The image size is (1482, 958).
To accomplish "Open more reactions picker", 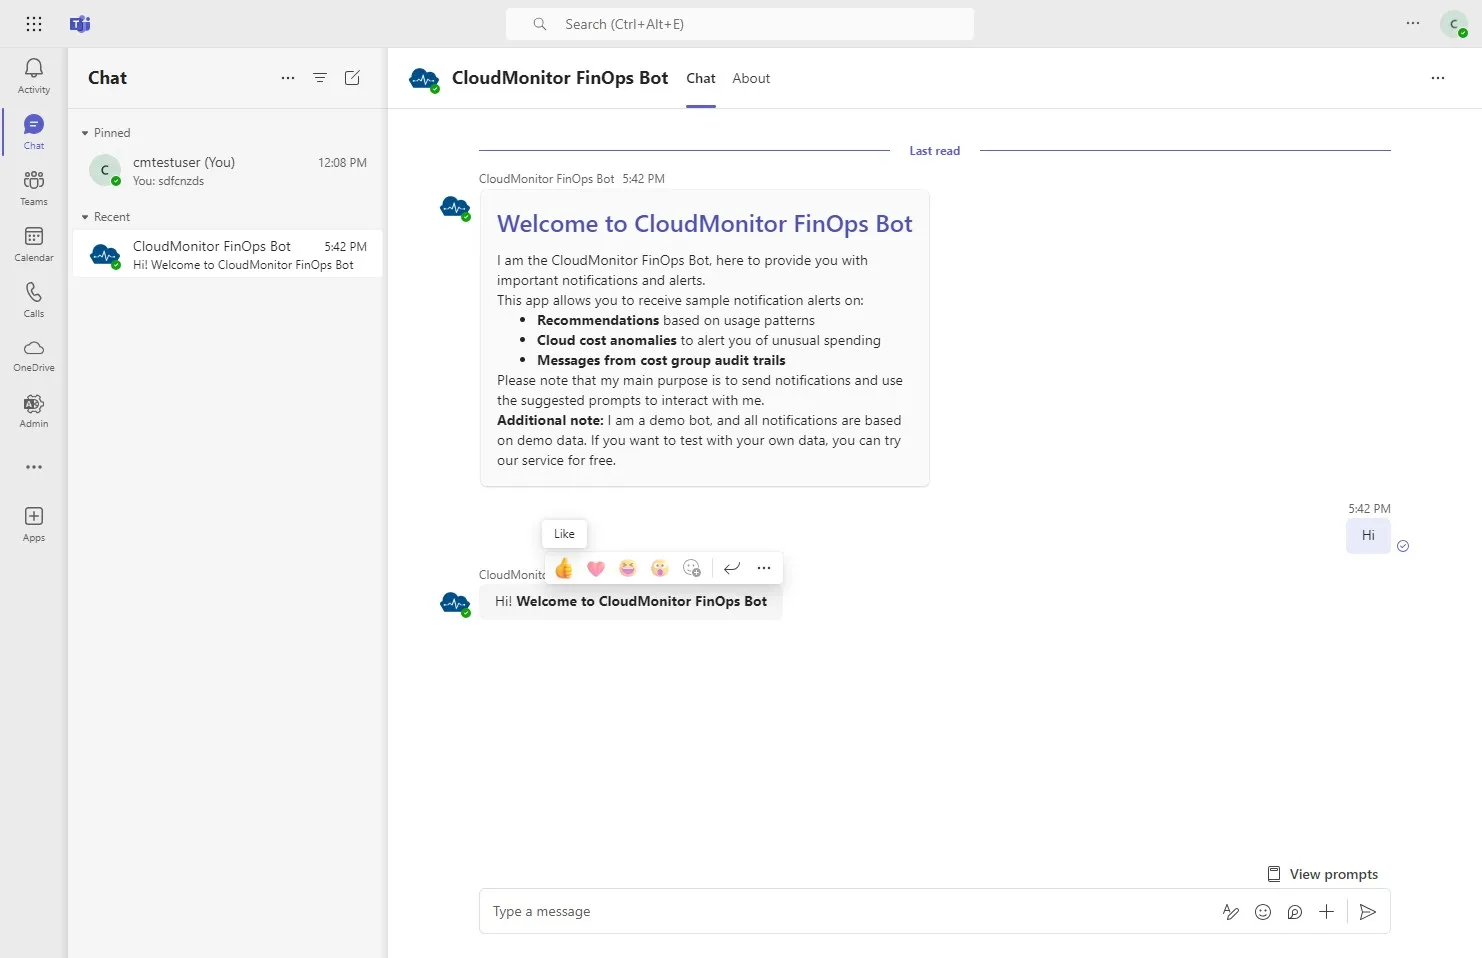I will (x=692, y=568).
